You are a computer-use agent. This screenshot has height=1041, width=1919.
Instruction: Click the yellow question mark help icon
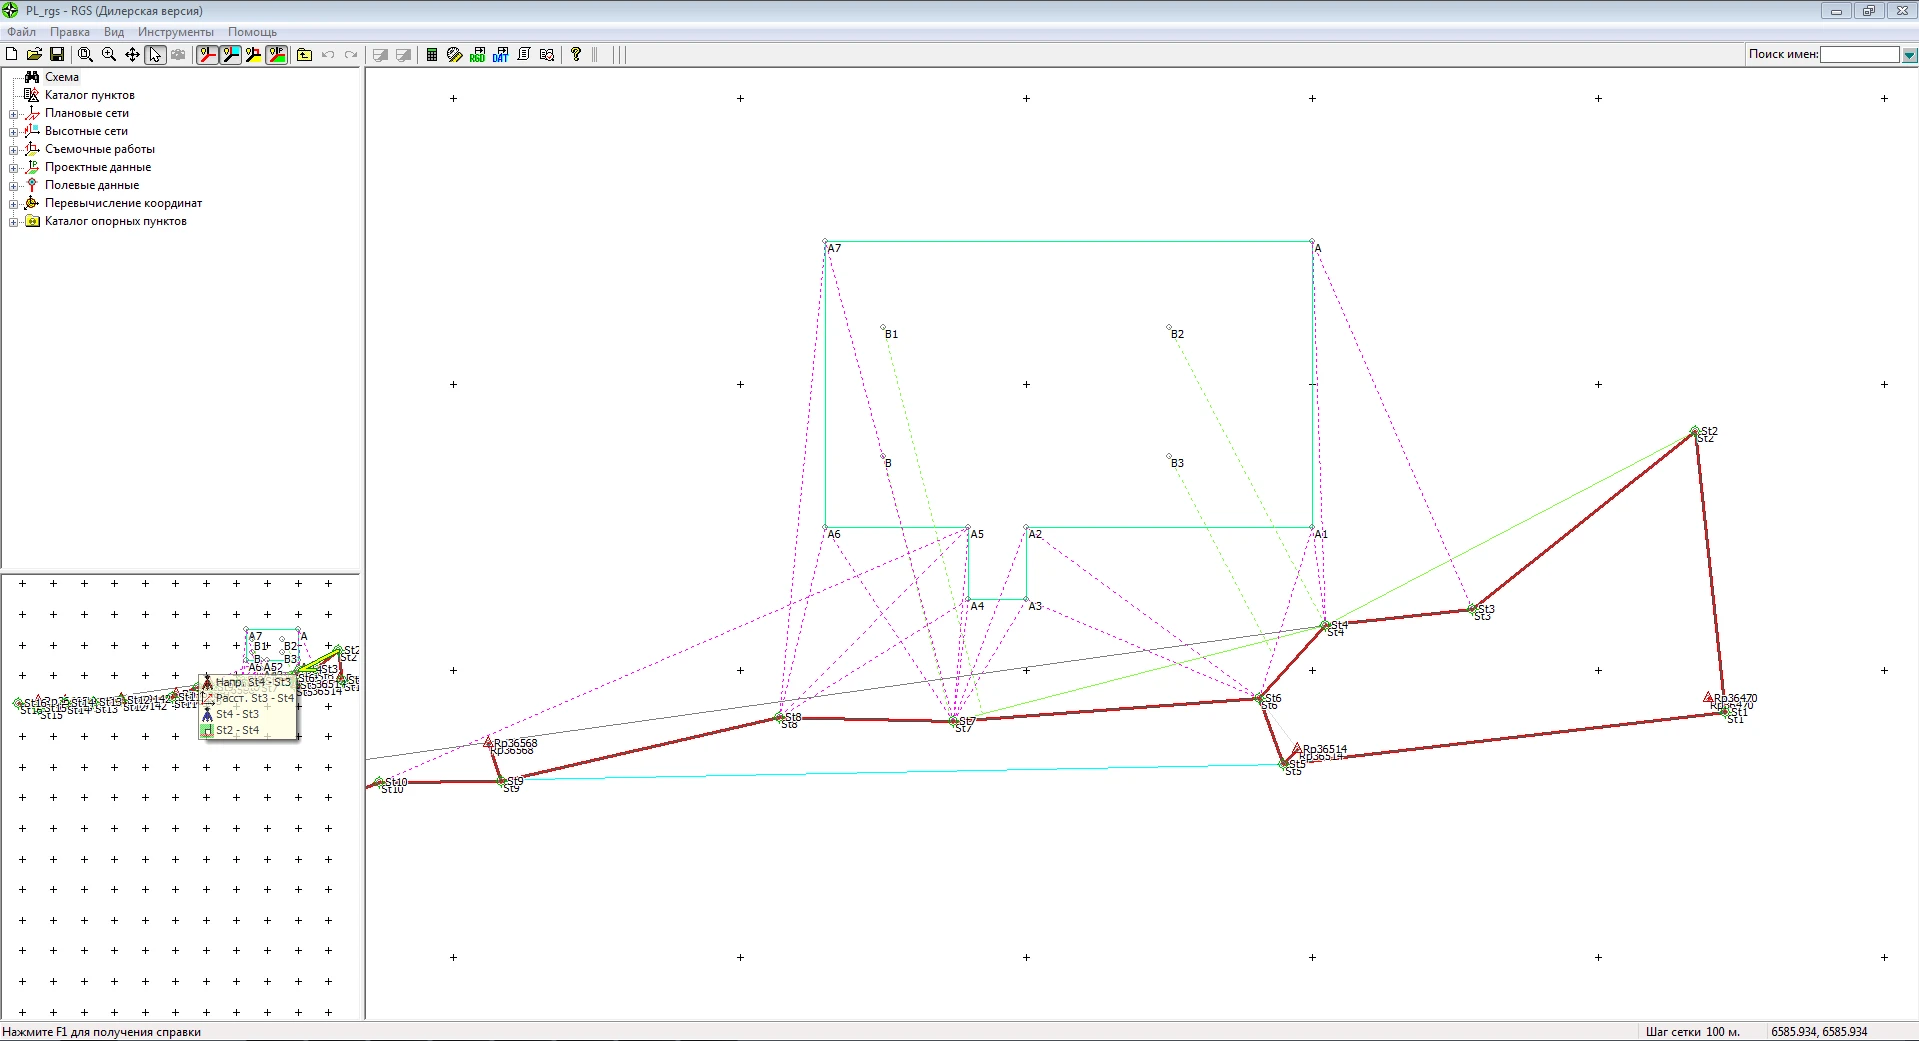click(576, 55)
